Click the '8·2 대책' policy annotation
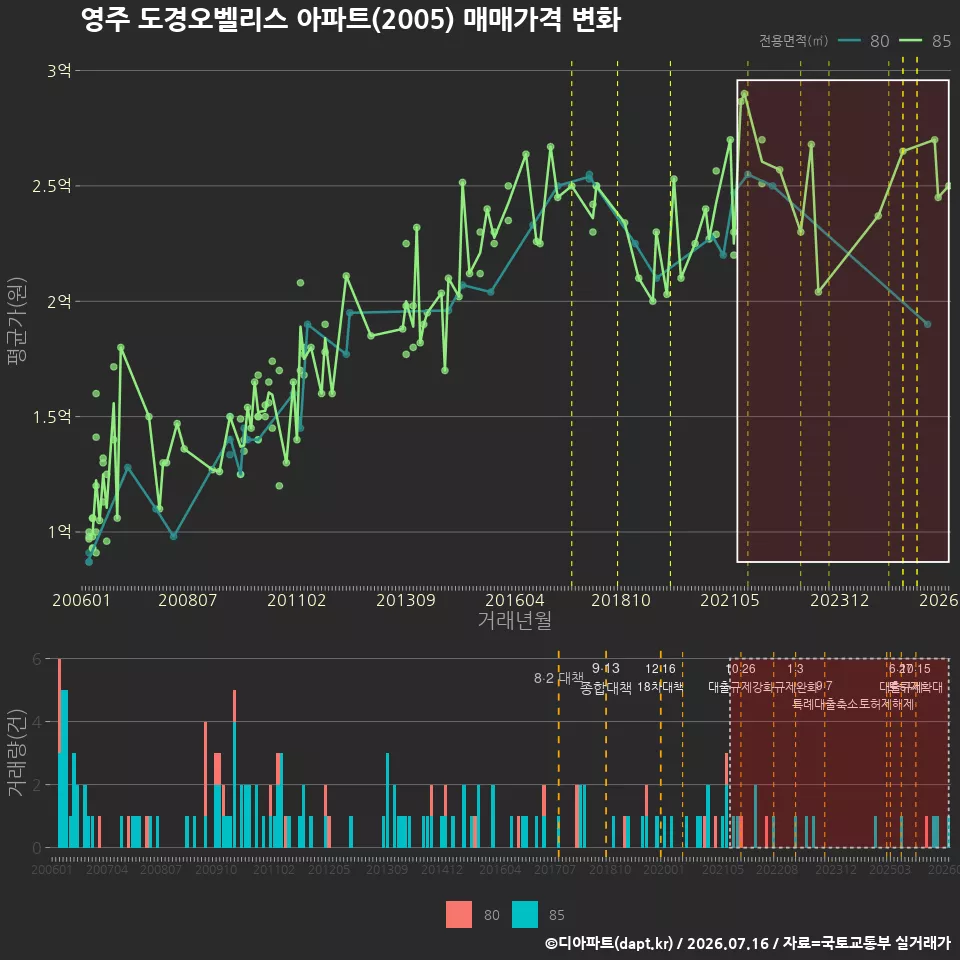 coord(558,678)
